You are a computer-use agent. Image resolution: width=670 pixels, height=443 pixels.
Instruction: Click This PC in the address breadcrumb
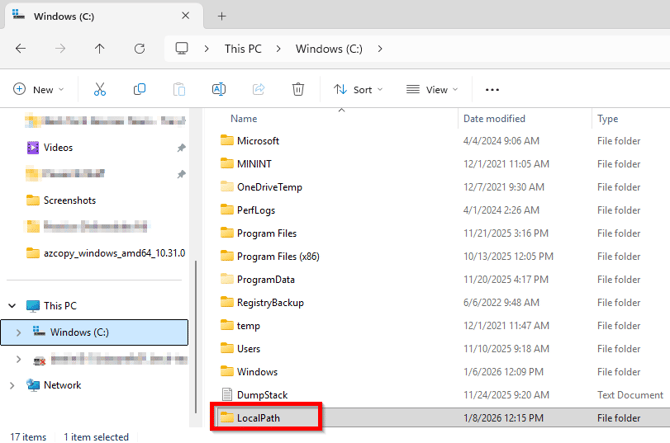pyautogui.click(x=244, y=48)
